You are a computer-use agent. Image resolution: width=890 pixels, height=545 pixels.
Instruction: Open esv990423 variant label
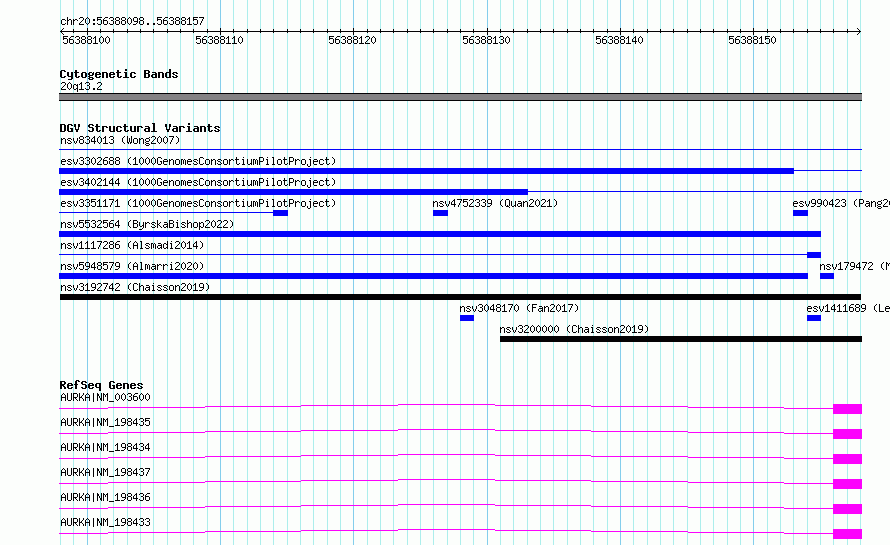[841, 203]
